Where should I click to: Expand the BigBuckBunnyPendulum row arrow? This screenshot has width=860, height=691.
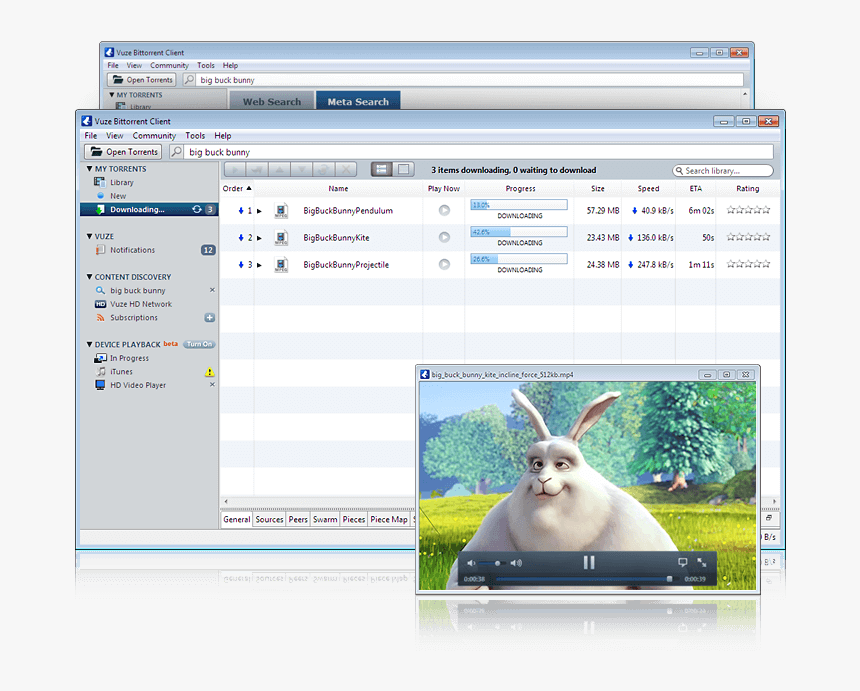259,211
